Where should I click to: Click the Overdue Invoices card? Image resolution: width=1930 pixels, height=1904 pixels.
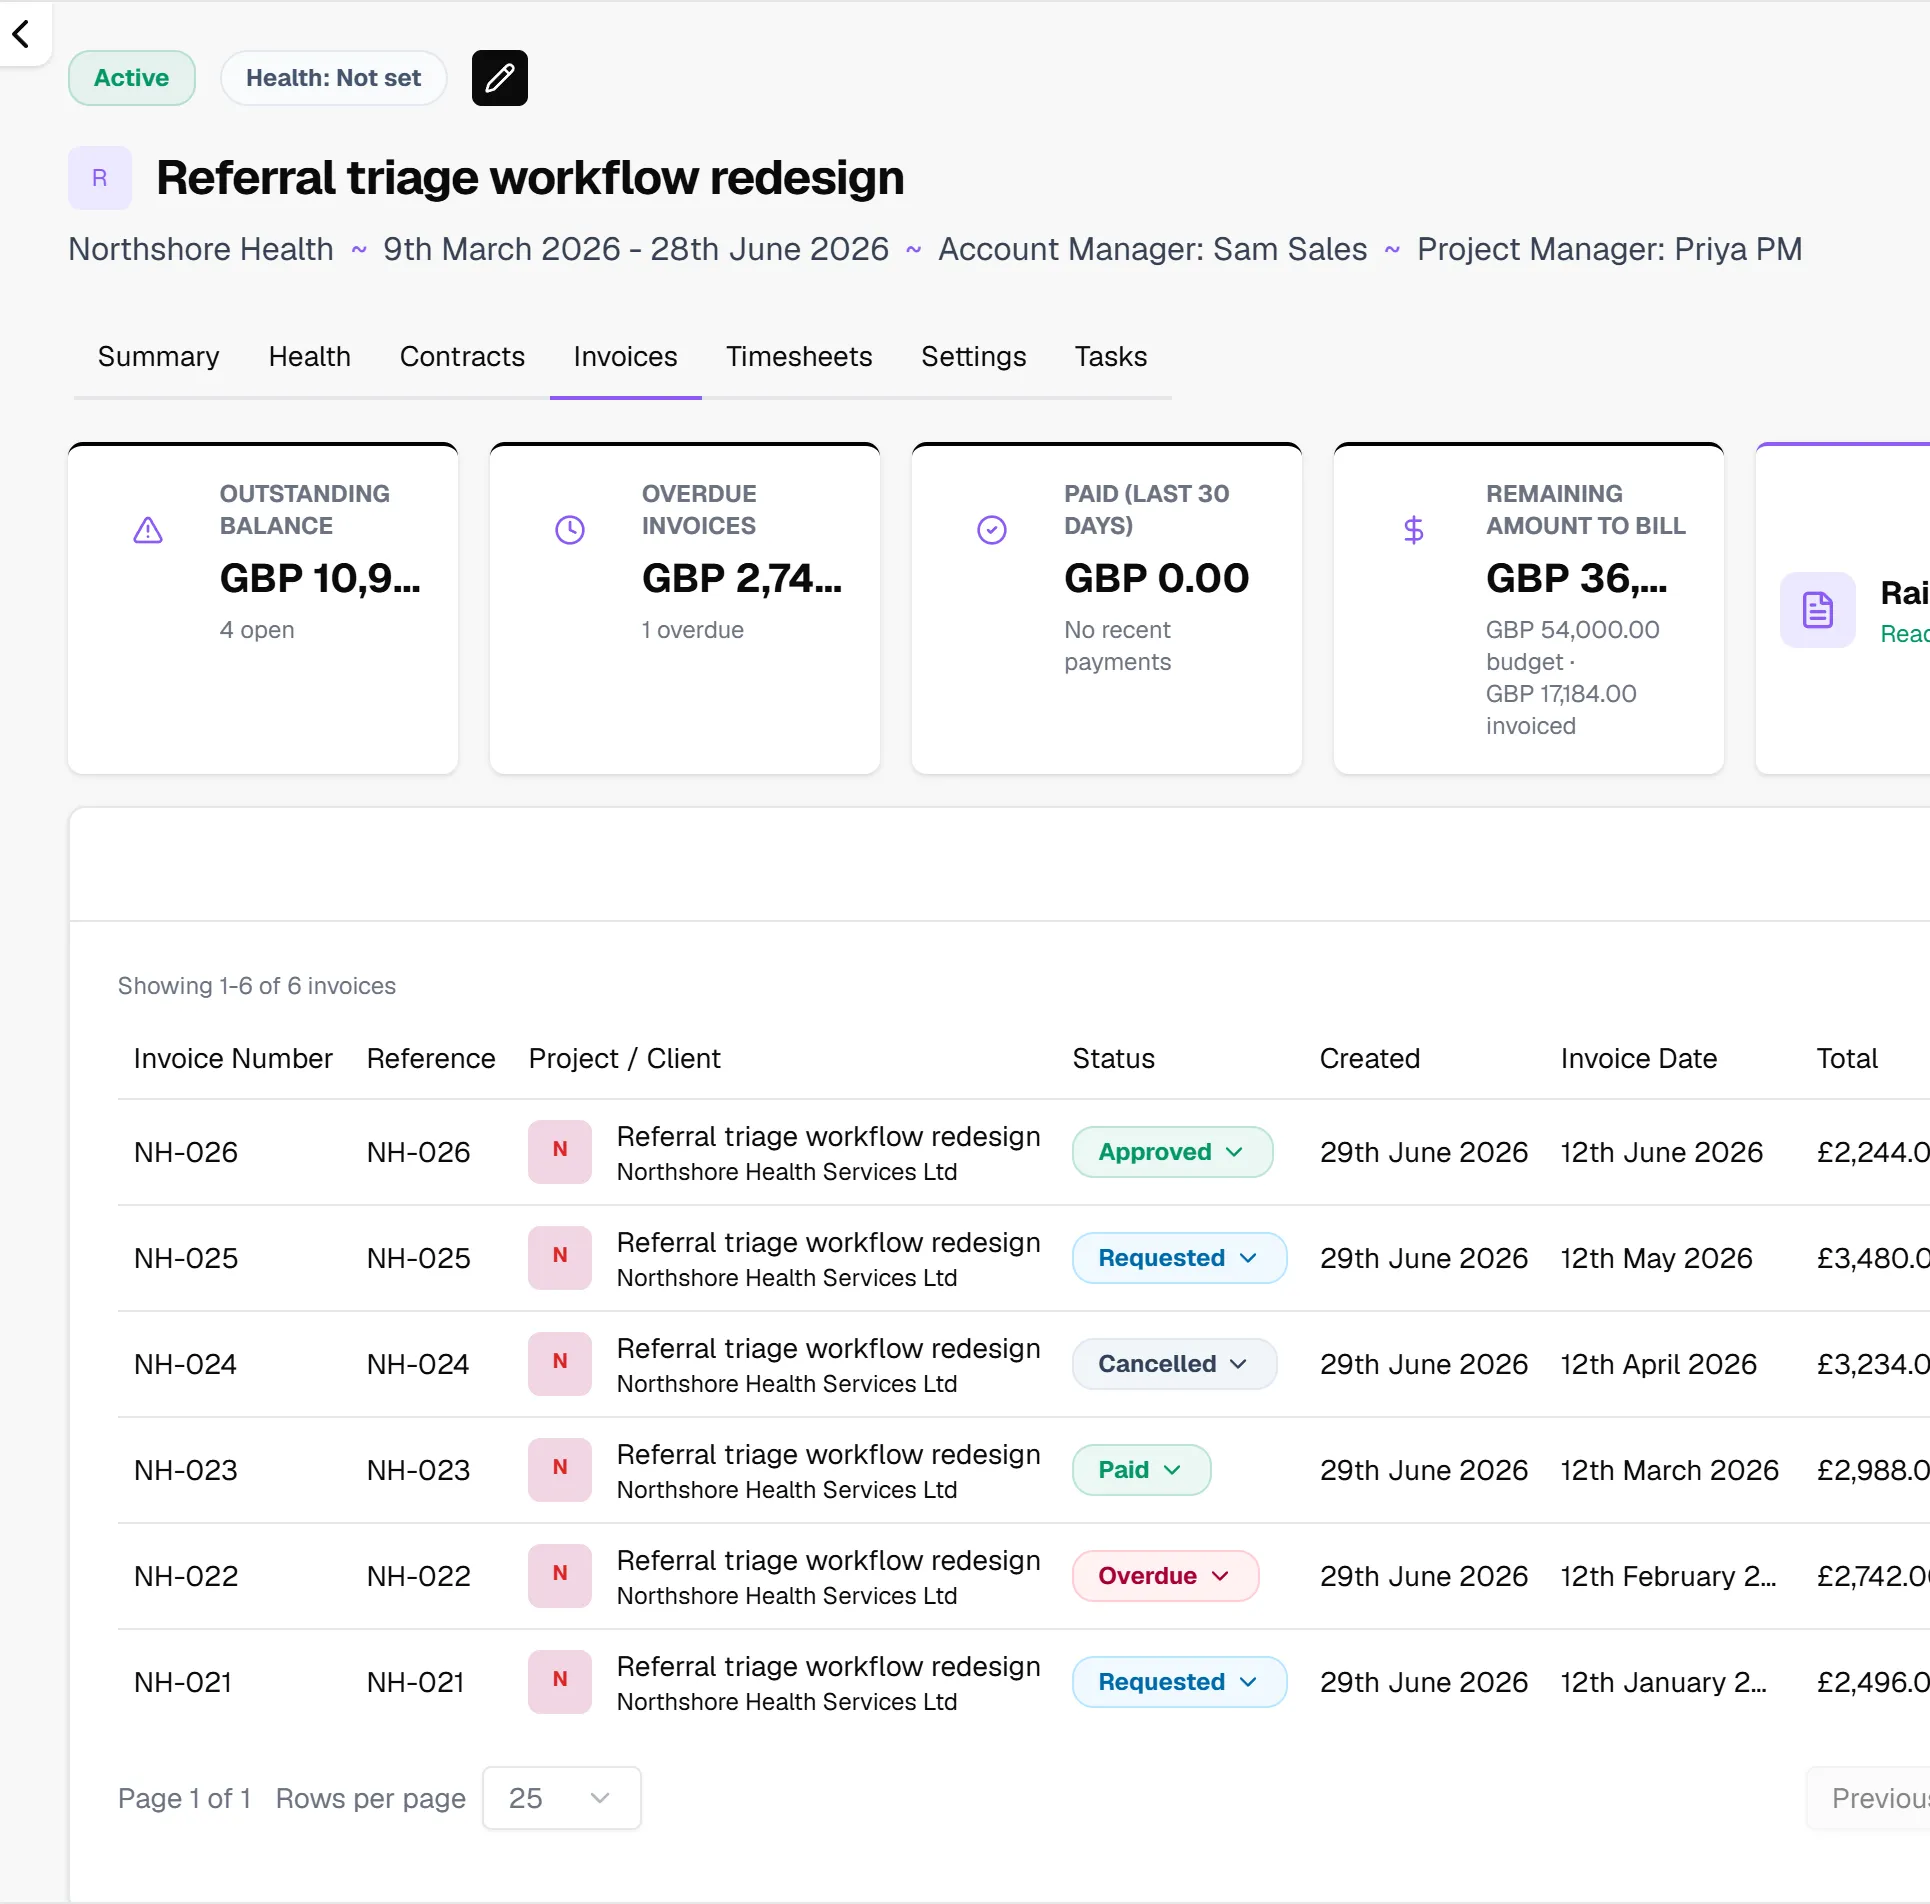point(685,608)
